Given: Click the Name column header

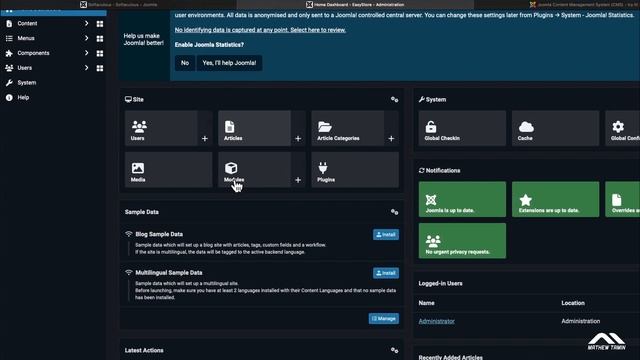Looking at the screenshot, I should 426,303.
